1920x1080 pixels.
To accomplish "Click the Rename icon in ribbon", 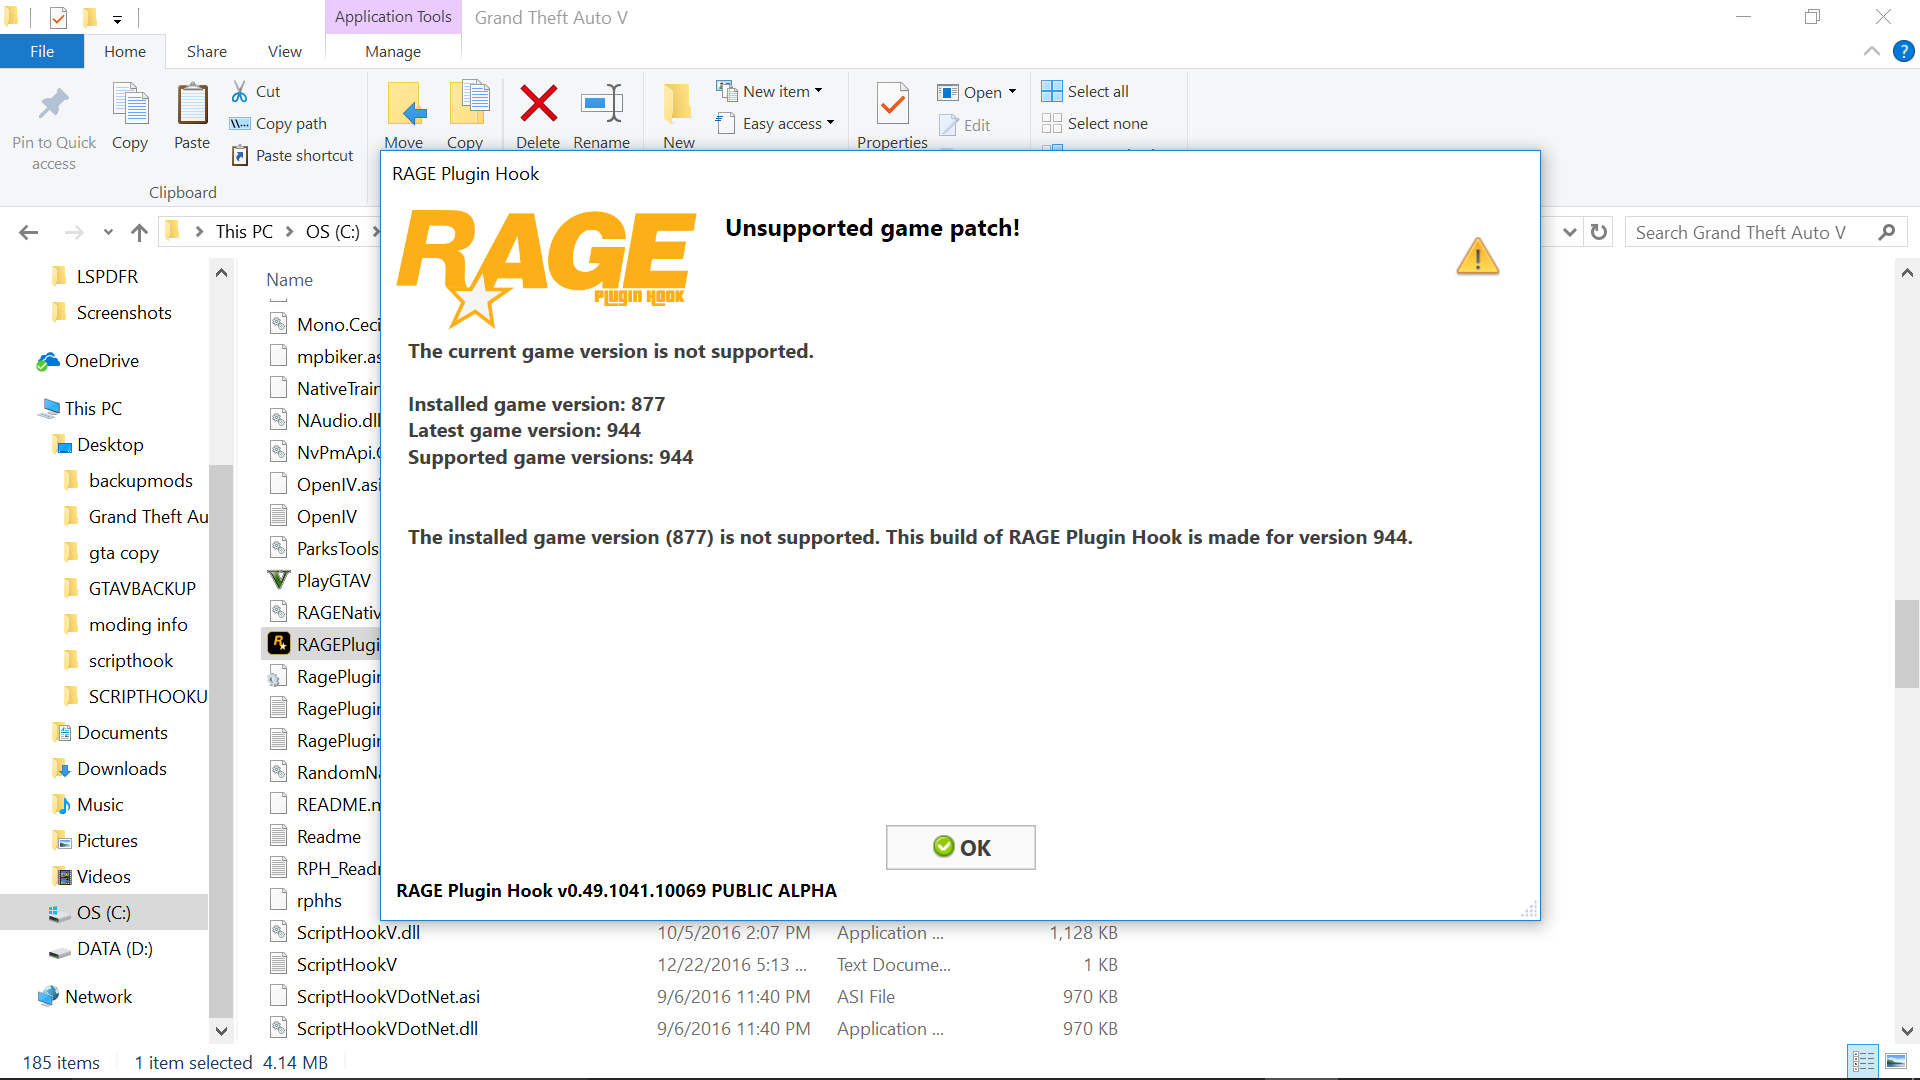I will [602, 104].
